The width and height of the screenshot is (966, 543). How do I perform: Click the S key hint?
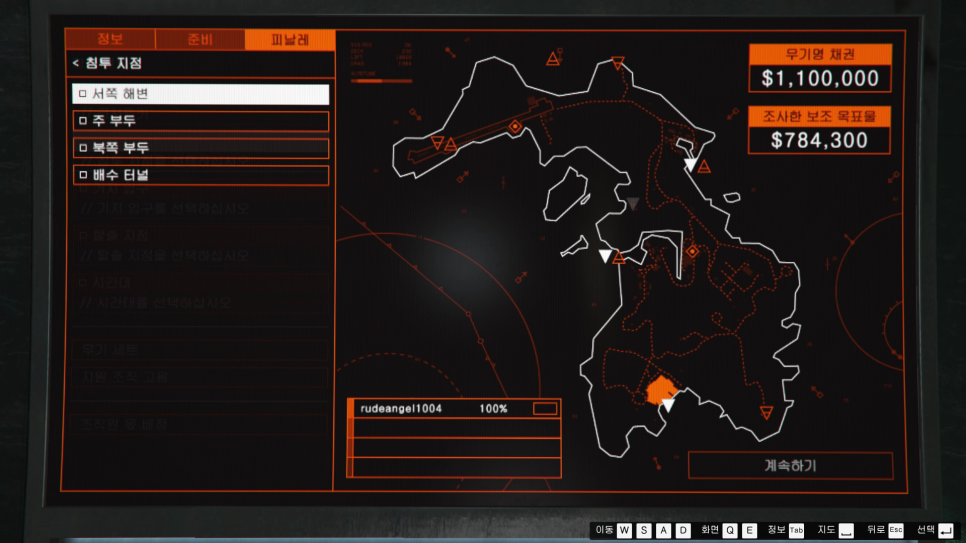coord(644,530)
